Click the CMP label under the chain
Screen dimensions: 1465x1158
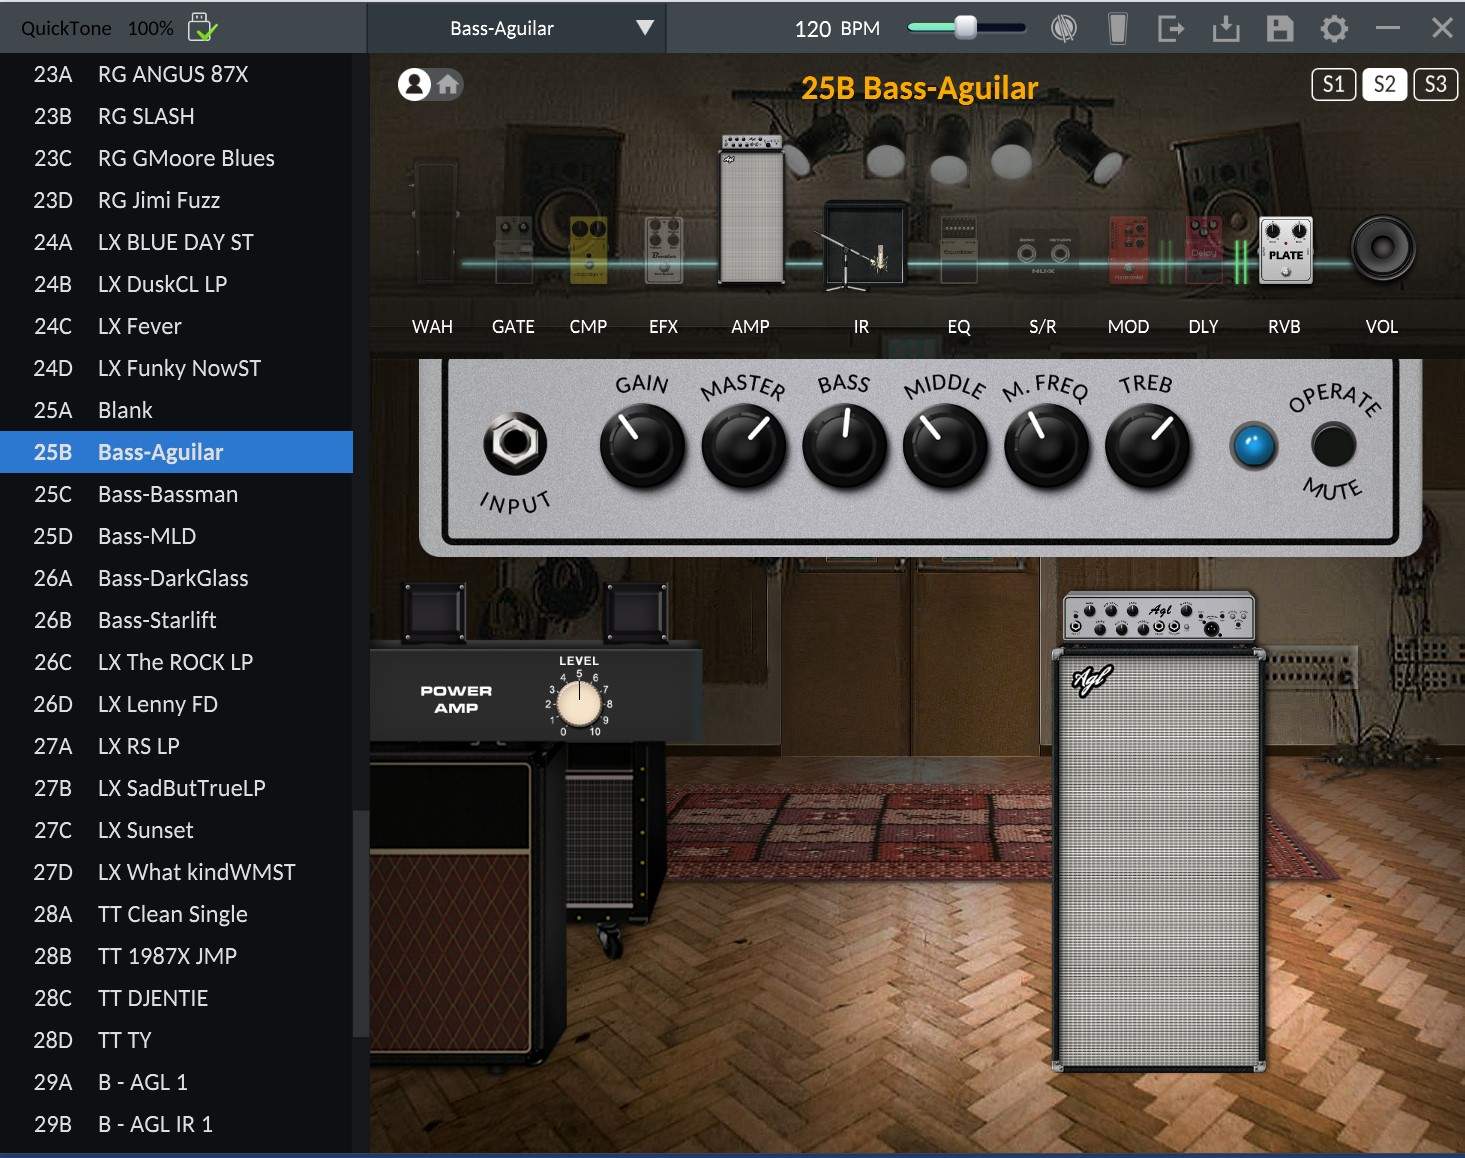588,327
